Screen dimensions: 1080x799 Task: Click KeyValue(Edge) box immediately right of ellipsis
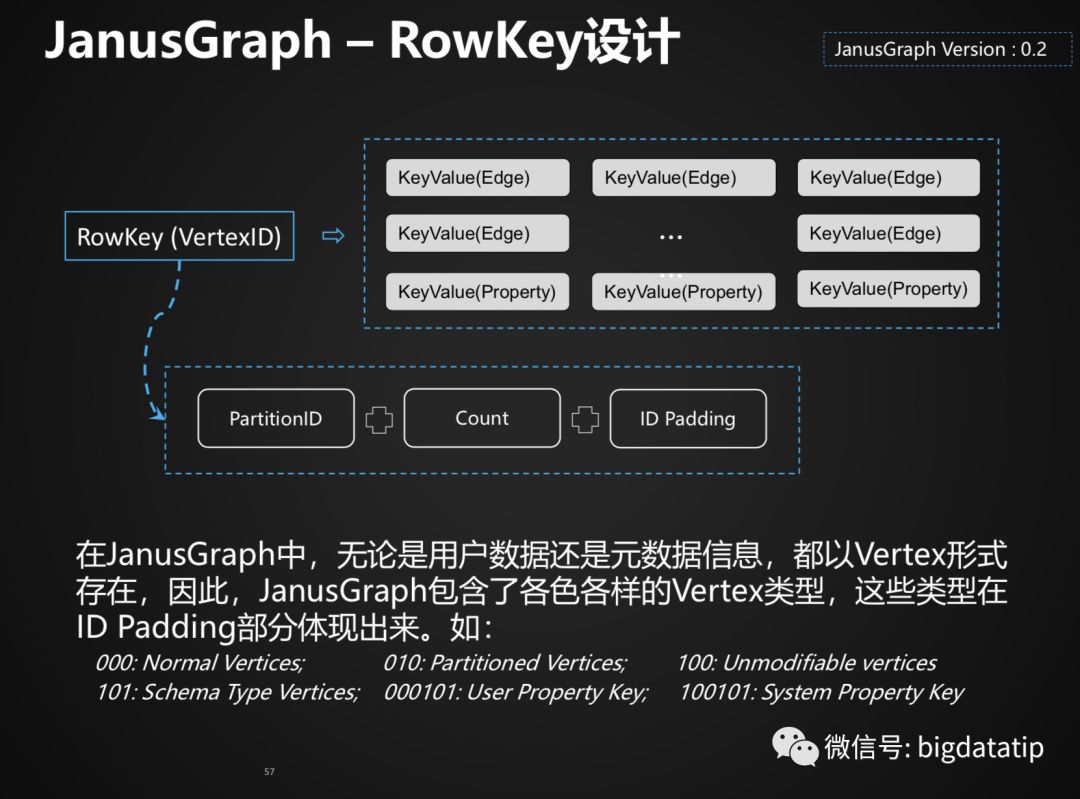coord(889,234)
